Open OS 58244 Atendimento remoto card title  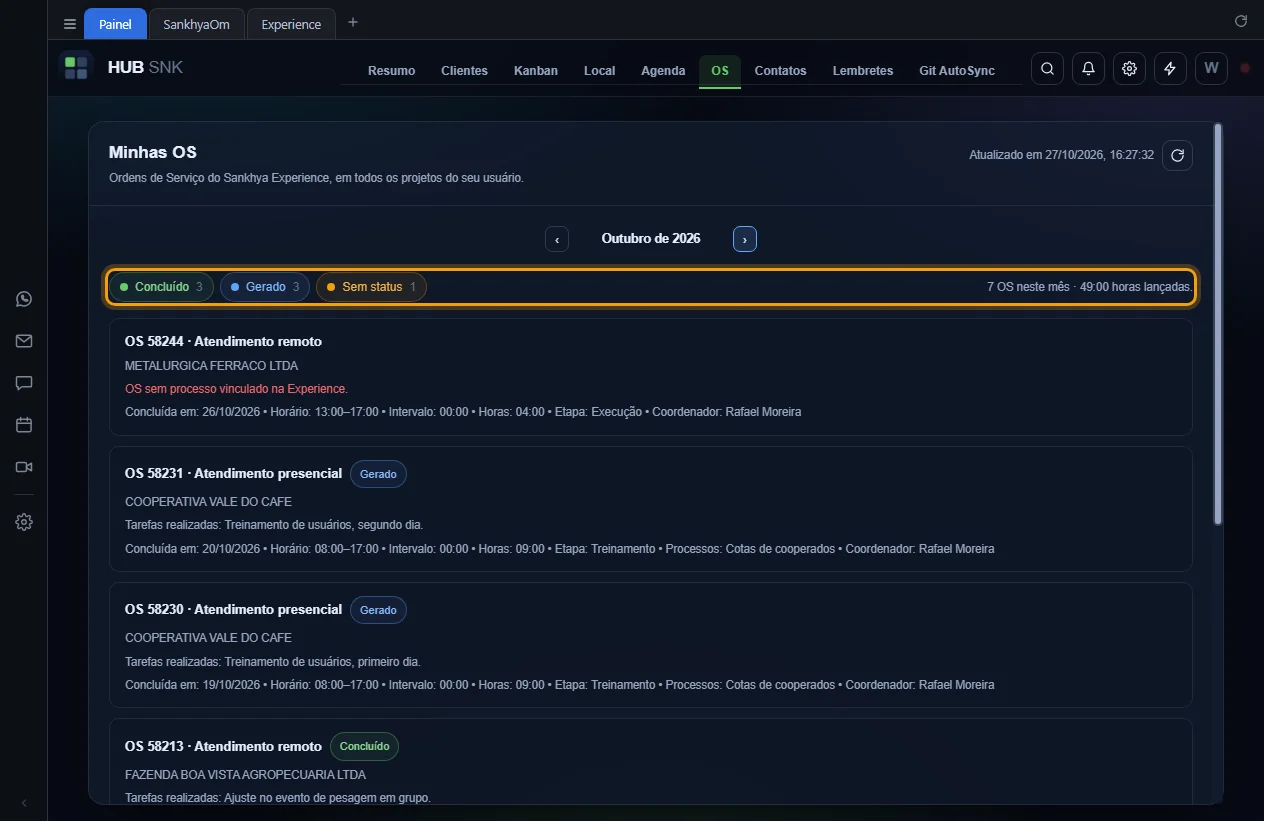point(223,341)
